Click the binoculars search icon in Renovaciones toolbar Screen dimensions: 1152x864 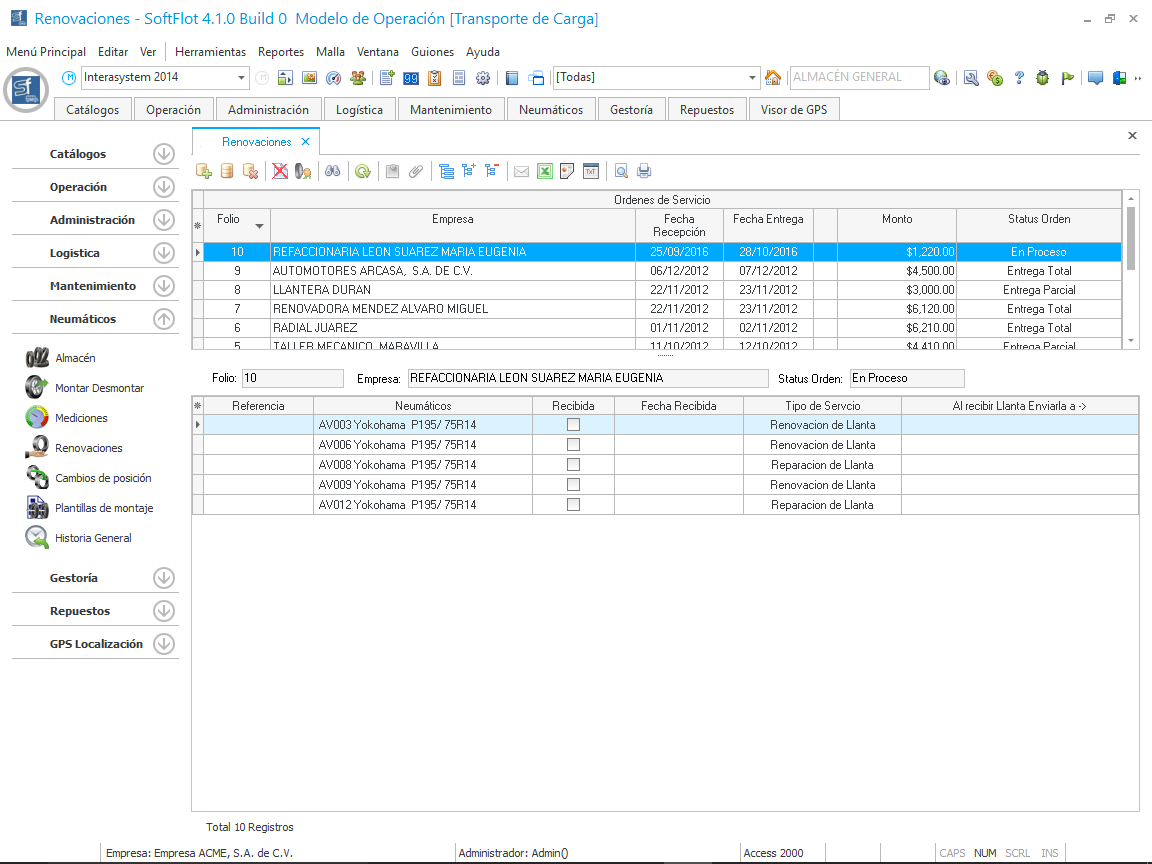(x=332, y=171)
